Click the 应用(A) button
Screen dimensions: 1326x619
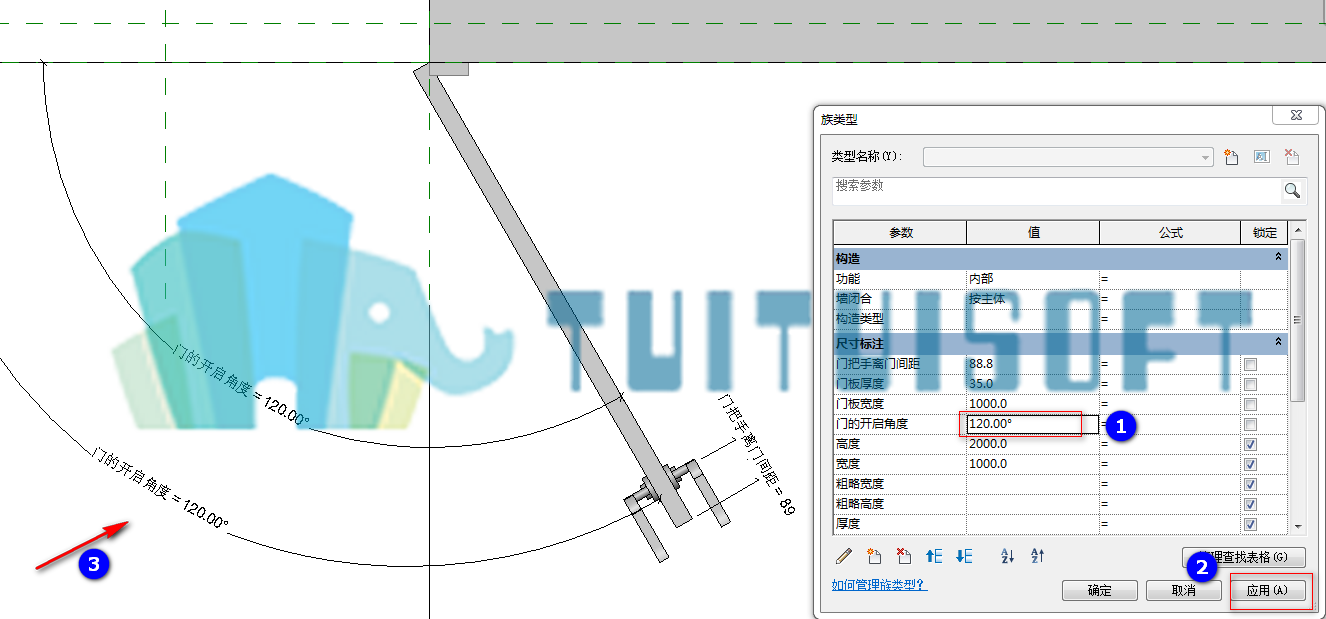(x=1268, y=590)
